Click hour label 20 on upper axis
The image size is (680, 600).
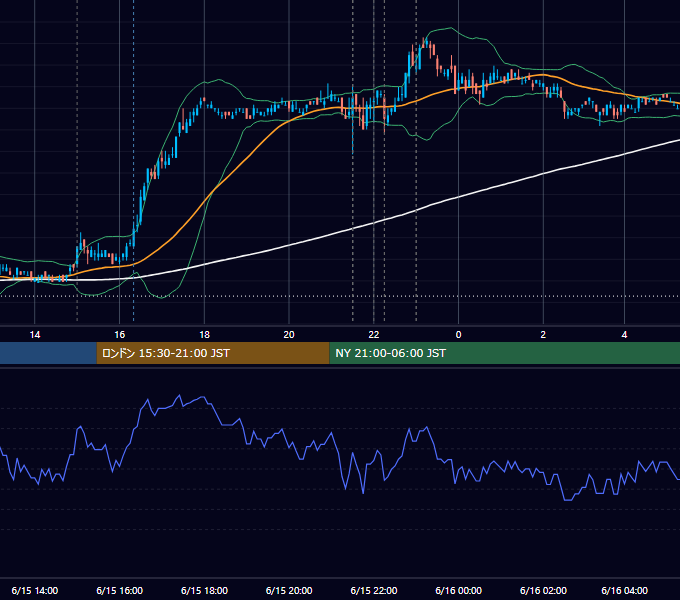point(289,335)
